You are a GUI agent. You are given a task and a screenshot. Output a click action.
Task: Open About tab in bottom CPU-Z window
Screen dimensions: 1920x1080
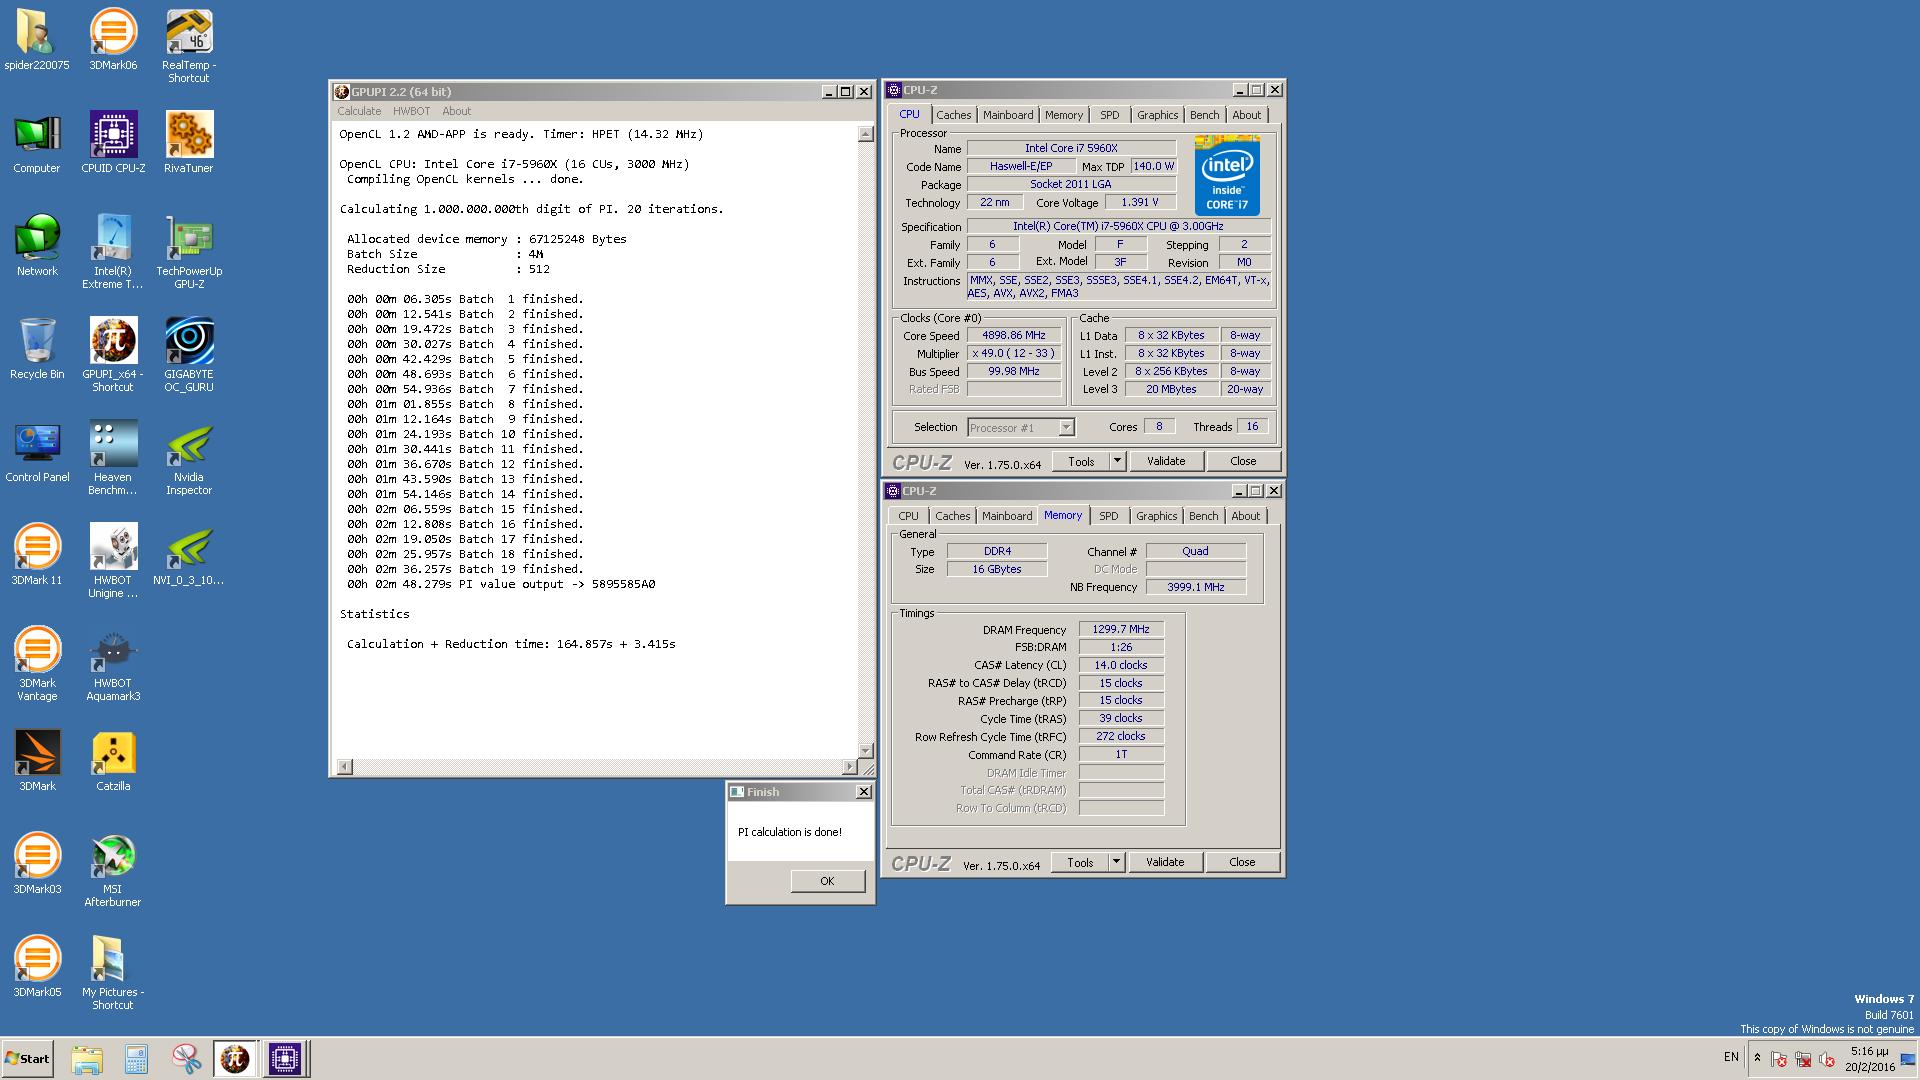click(1246, 516)
